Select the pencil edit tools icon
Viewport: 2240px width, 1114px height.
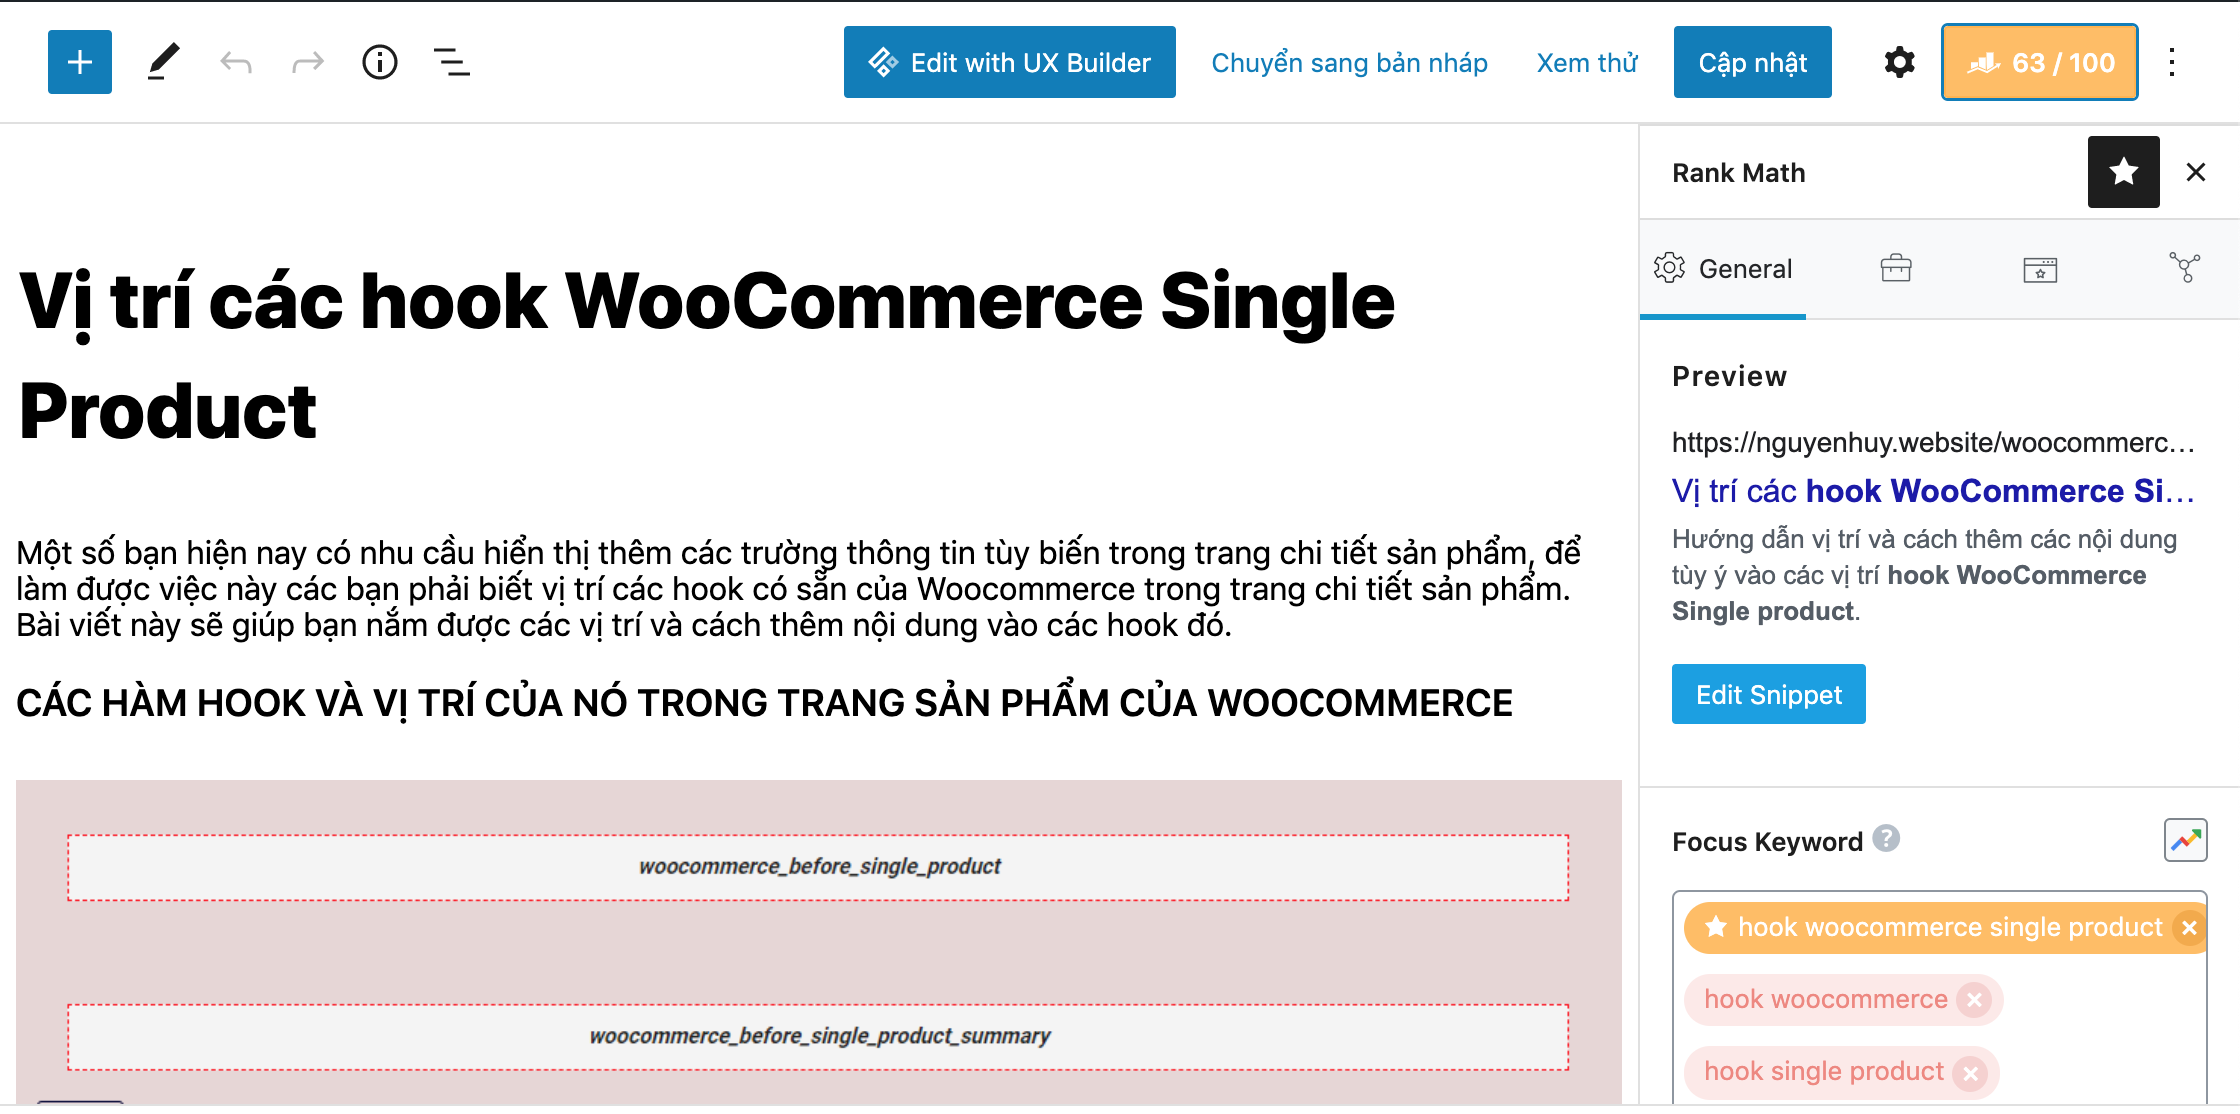(x=163, y=62)
